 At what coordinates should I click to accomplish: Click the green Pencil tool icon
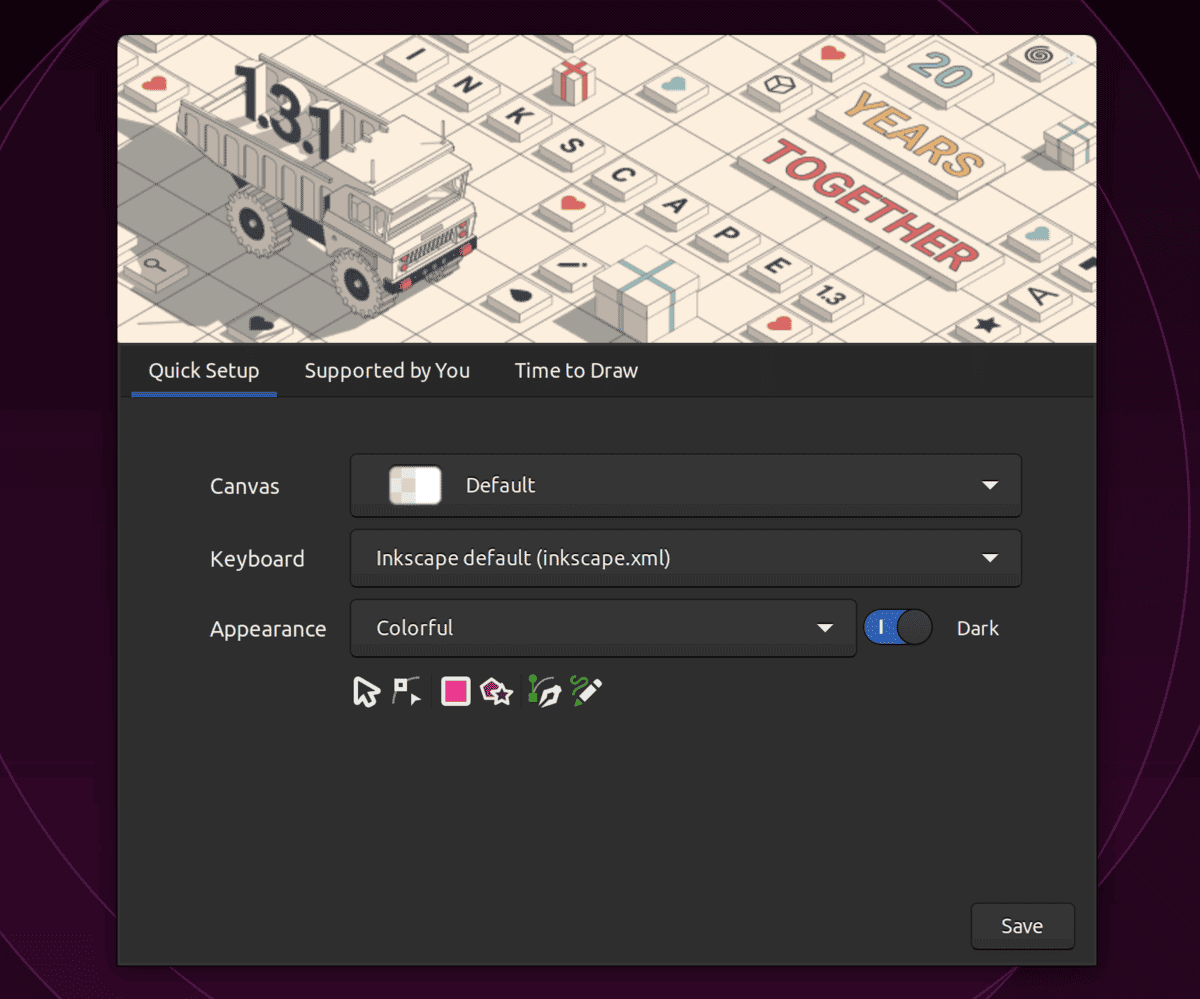[586, 691]
